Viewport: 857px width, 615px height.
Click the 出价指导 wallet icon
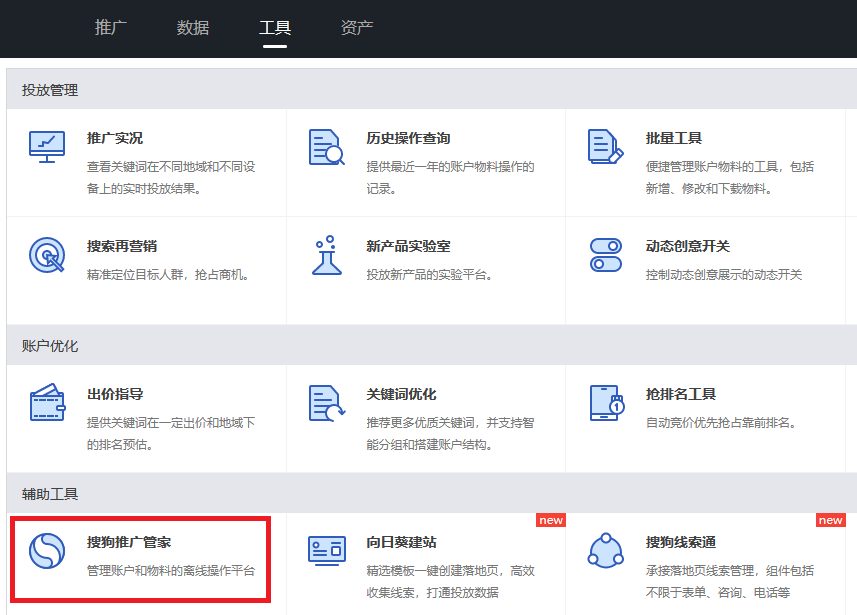click(47, 402)
